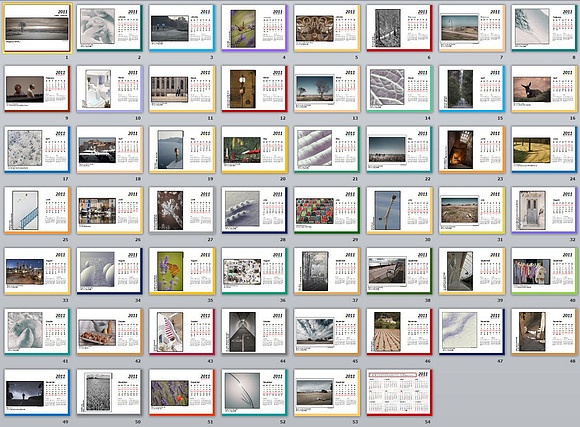Pick slide 6 black-and-white winter trees
Viewport: 580px width, 427px height.
(399, 28)
